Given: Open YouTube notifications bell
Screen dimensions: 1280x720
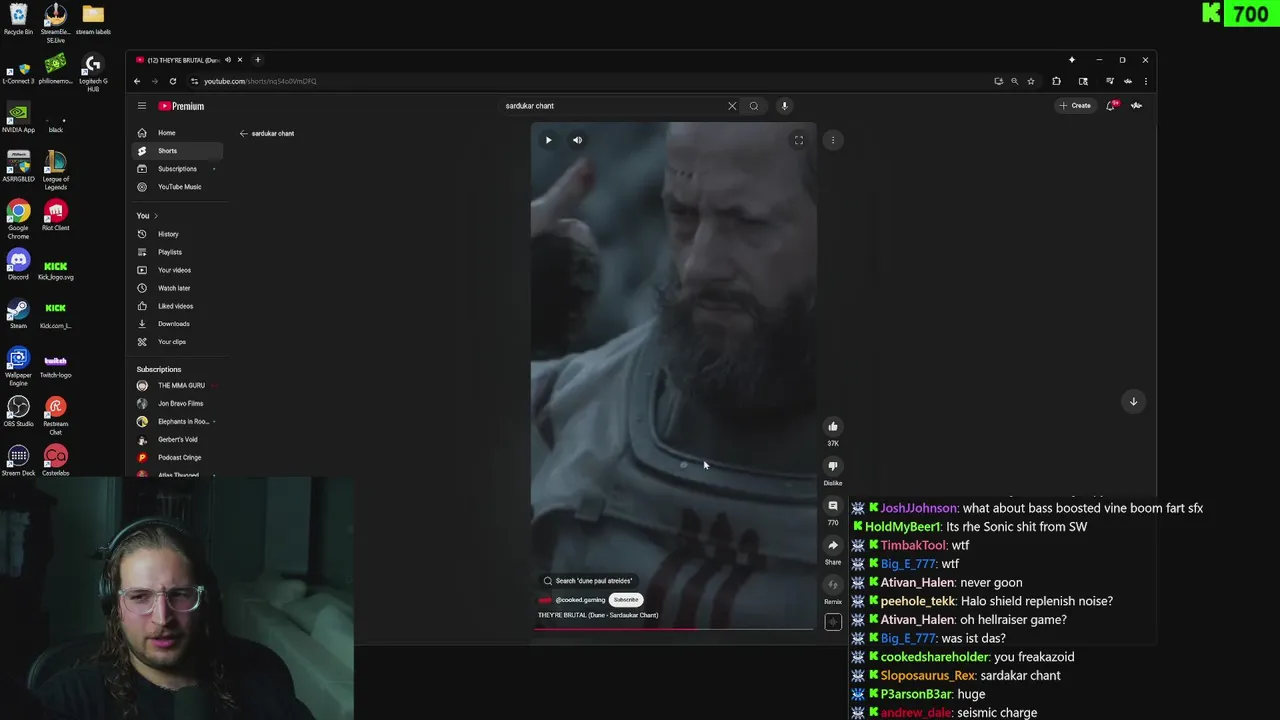Looking at the screenshot, I should [1111, 106].
